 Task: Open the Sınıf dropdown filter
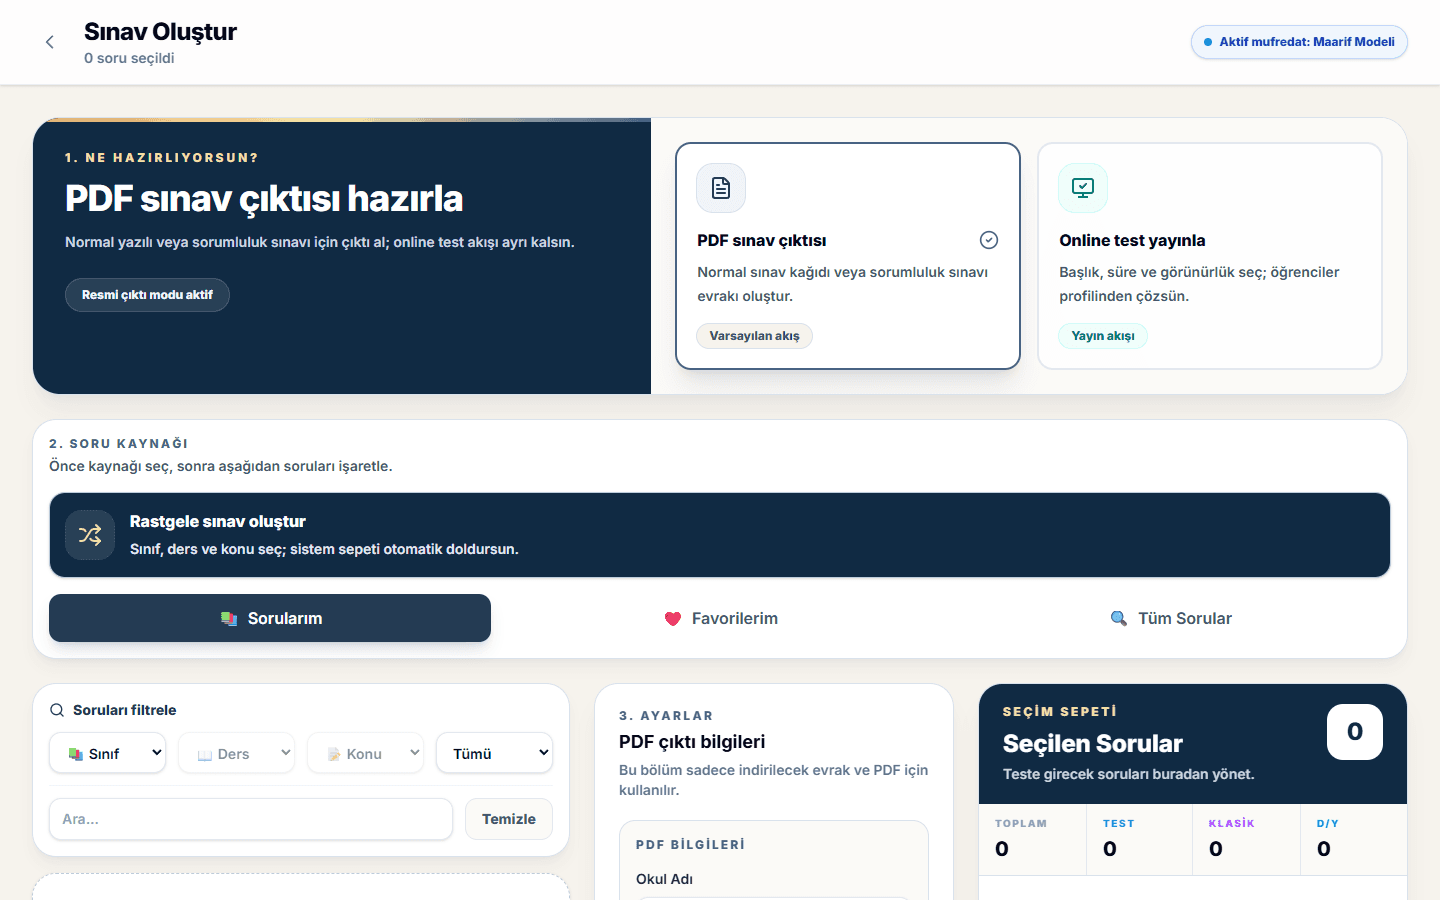(x=108, y=753)
